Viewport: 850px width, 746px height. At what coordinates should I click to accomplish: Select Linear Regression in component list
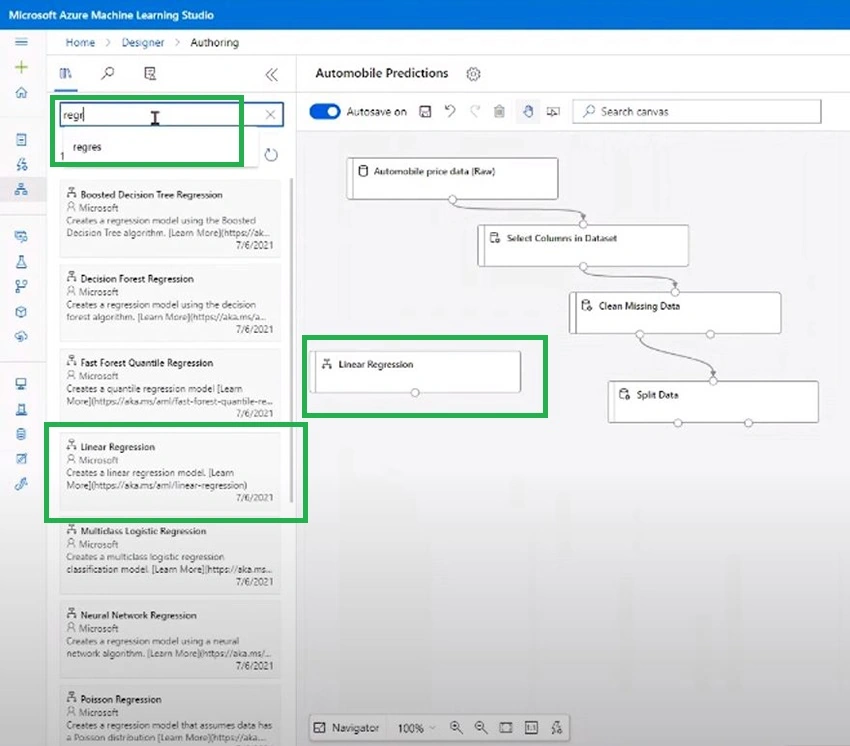[x=170, y=471]
